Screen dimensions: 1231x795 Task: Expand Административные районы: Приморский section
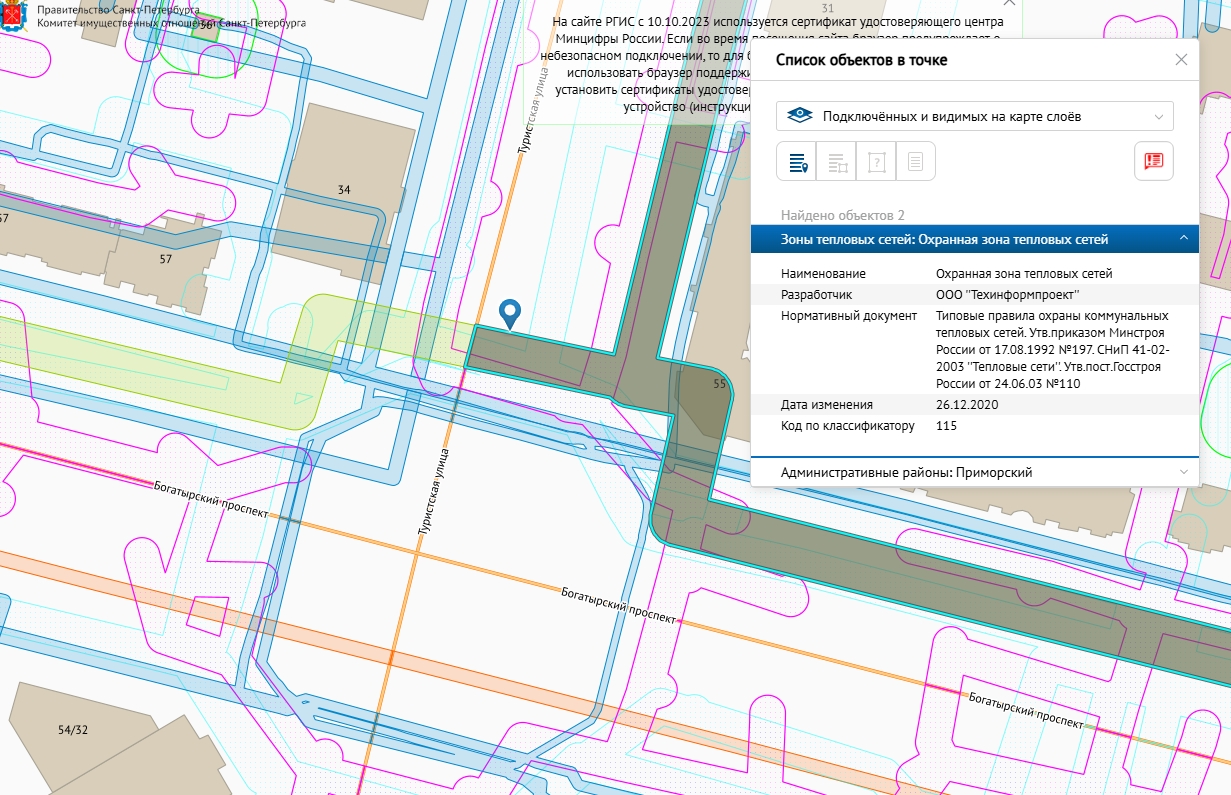[x=1183, y=472]
